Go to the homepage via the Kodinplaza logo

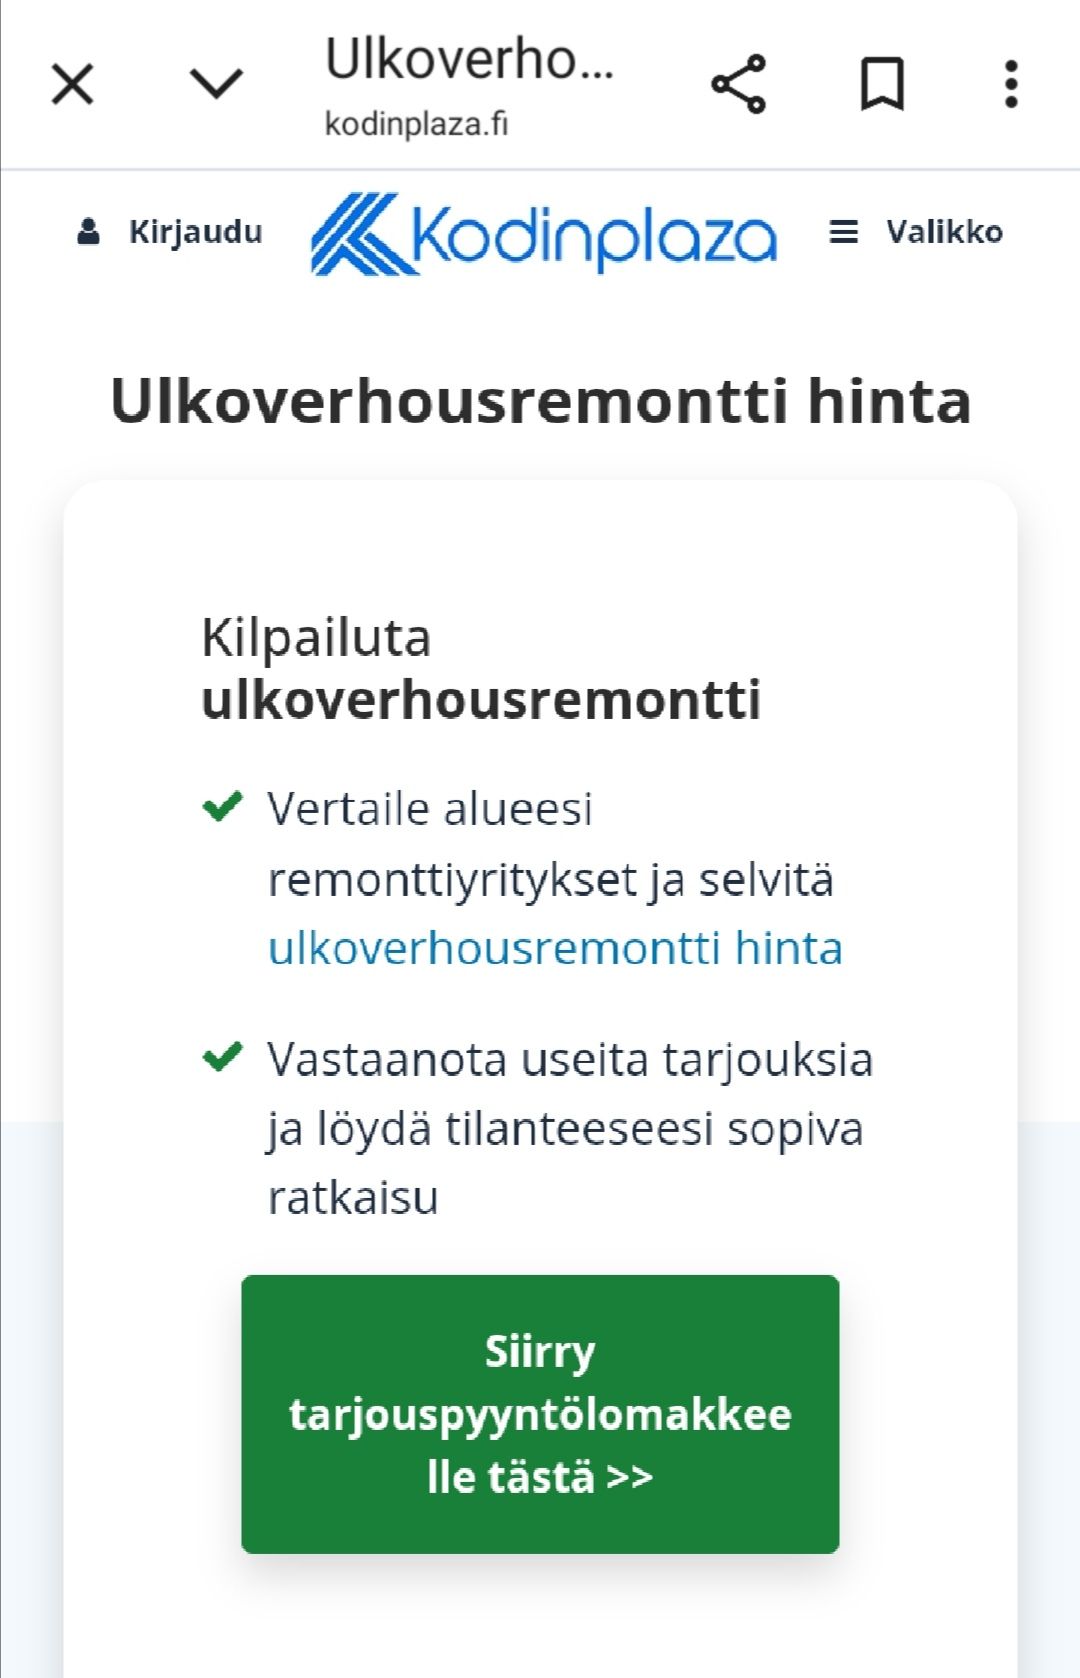coord(544,234)
